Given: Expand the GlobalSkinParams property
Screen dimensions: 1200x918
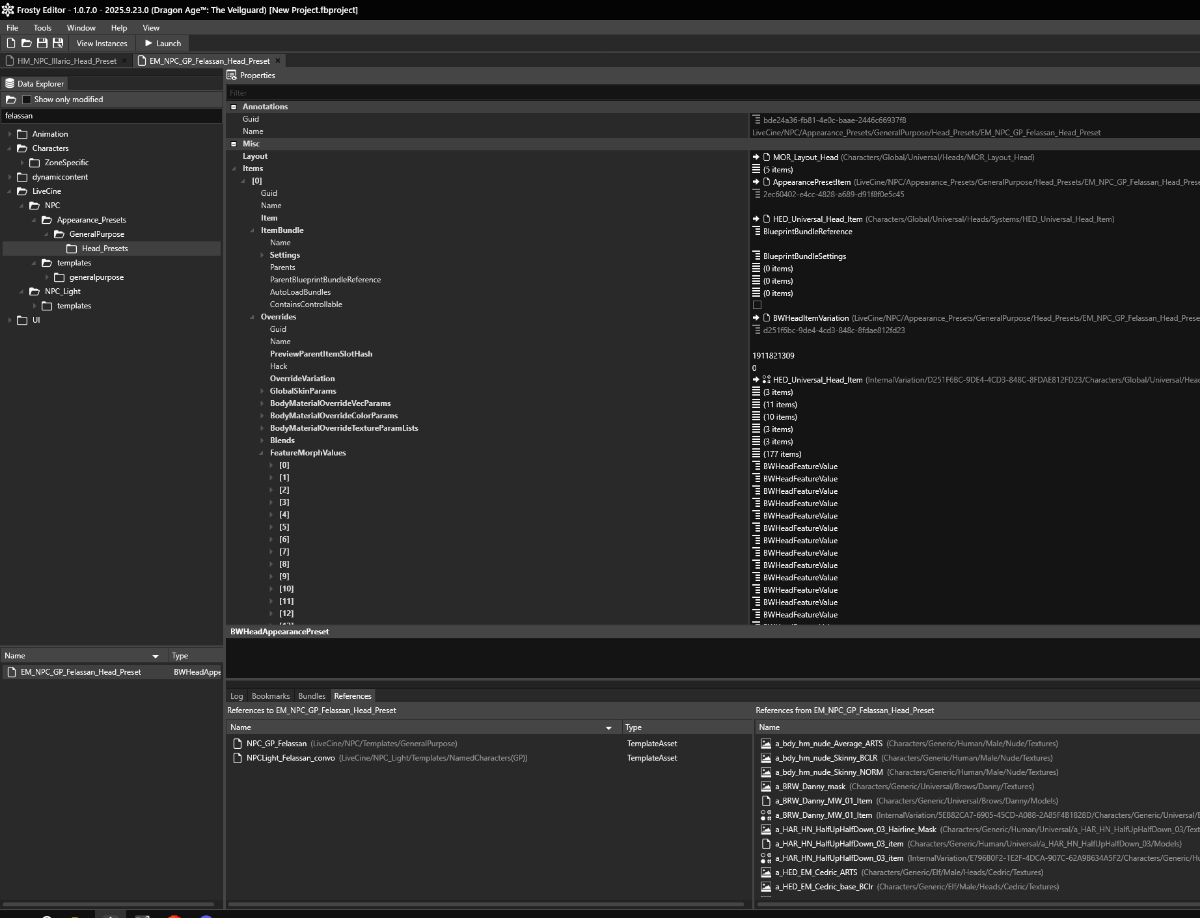Looking at the screenshot, I should point(262,391).
